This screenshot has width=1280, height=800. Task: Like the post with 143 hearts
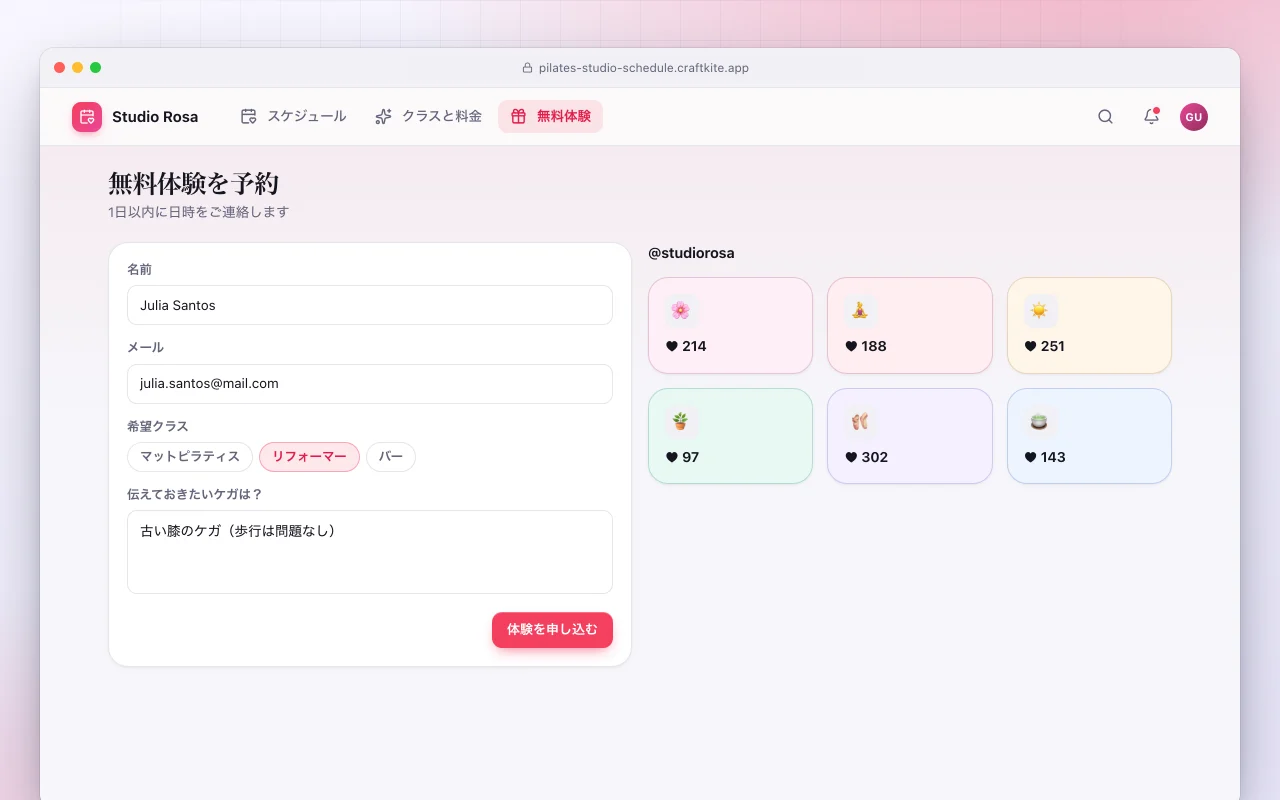[x=1031, y=457]
